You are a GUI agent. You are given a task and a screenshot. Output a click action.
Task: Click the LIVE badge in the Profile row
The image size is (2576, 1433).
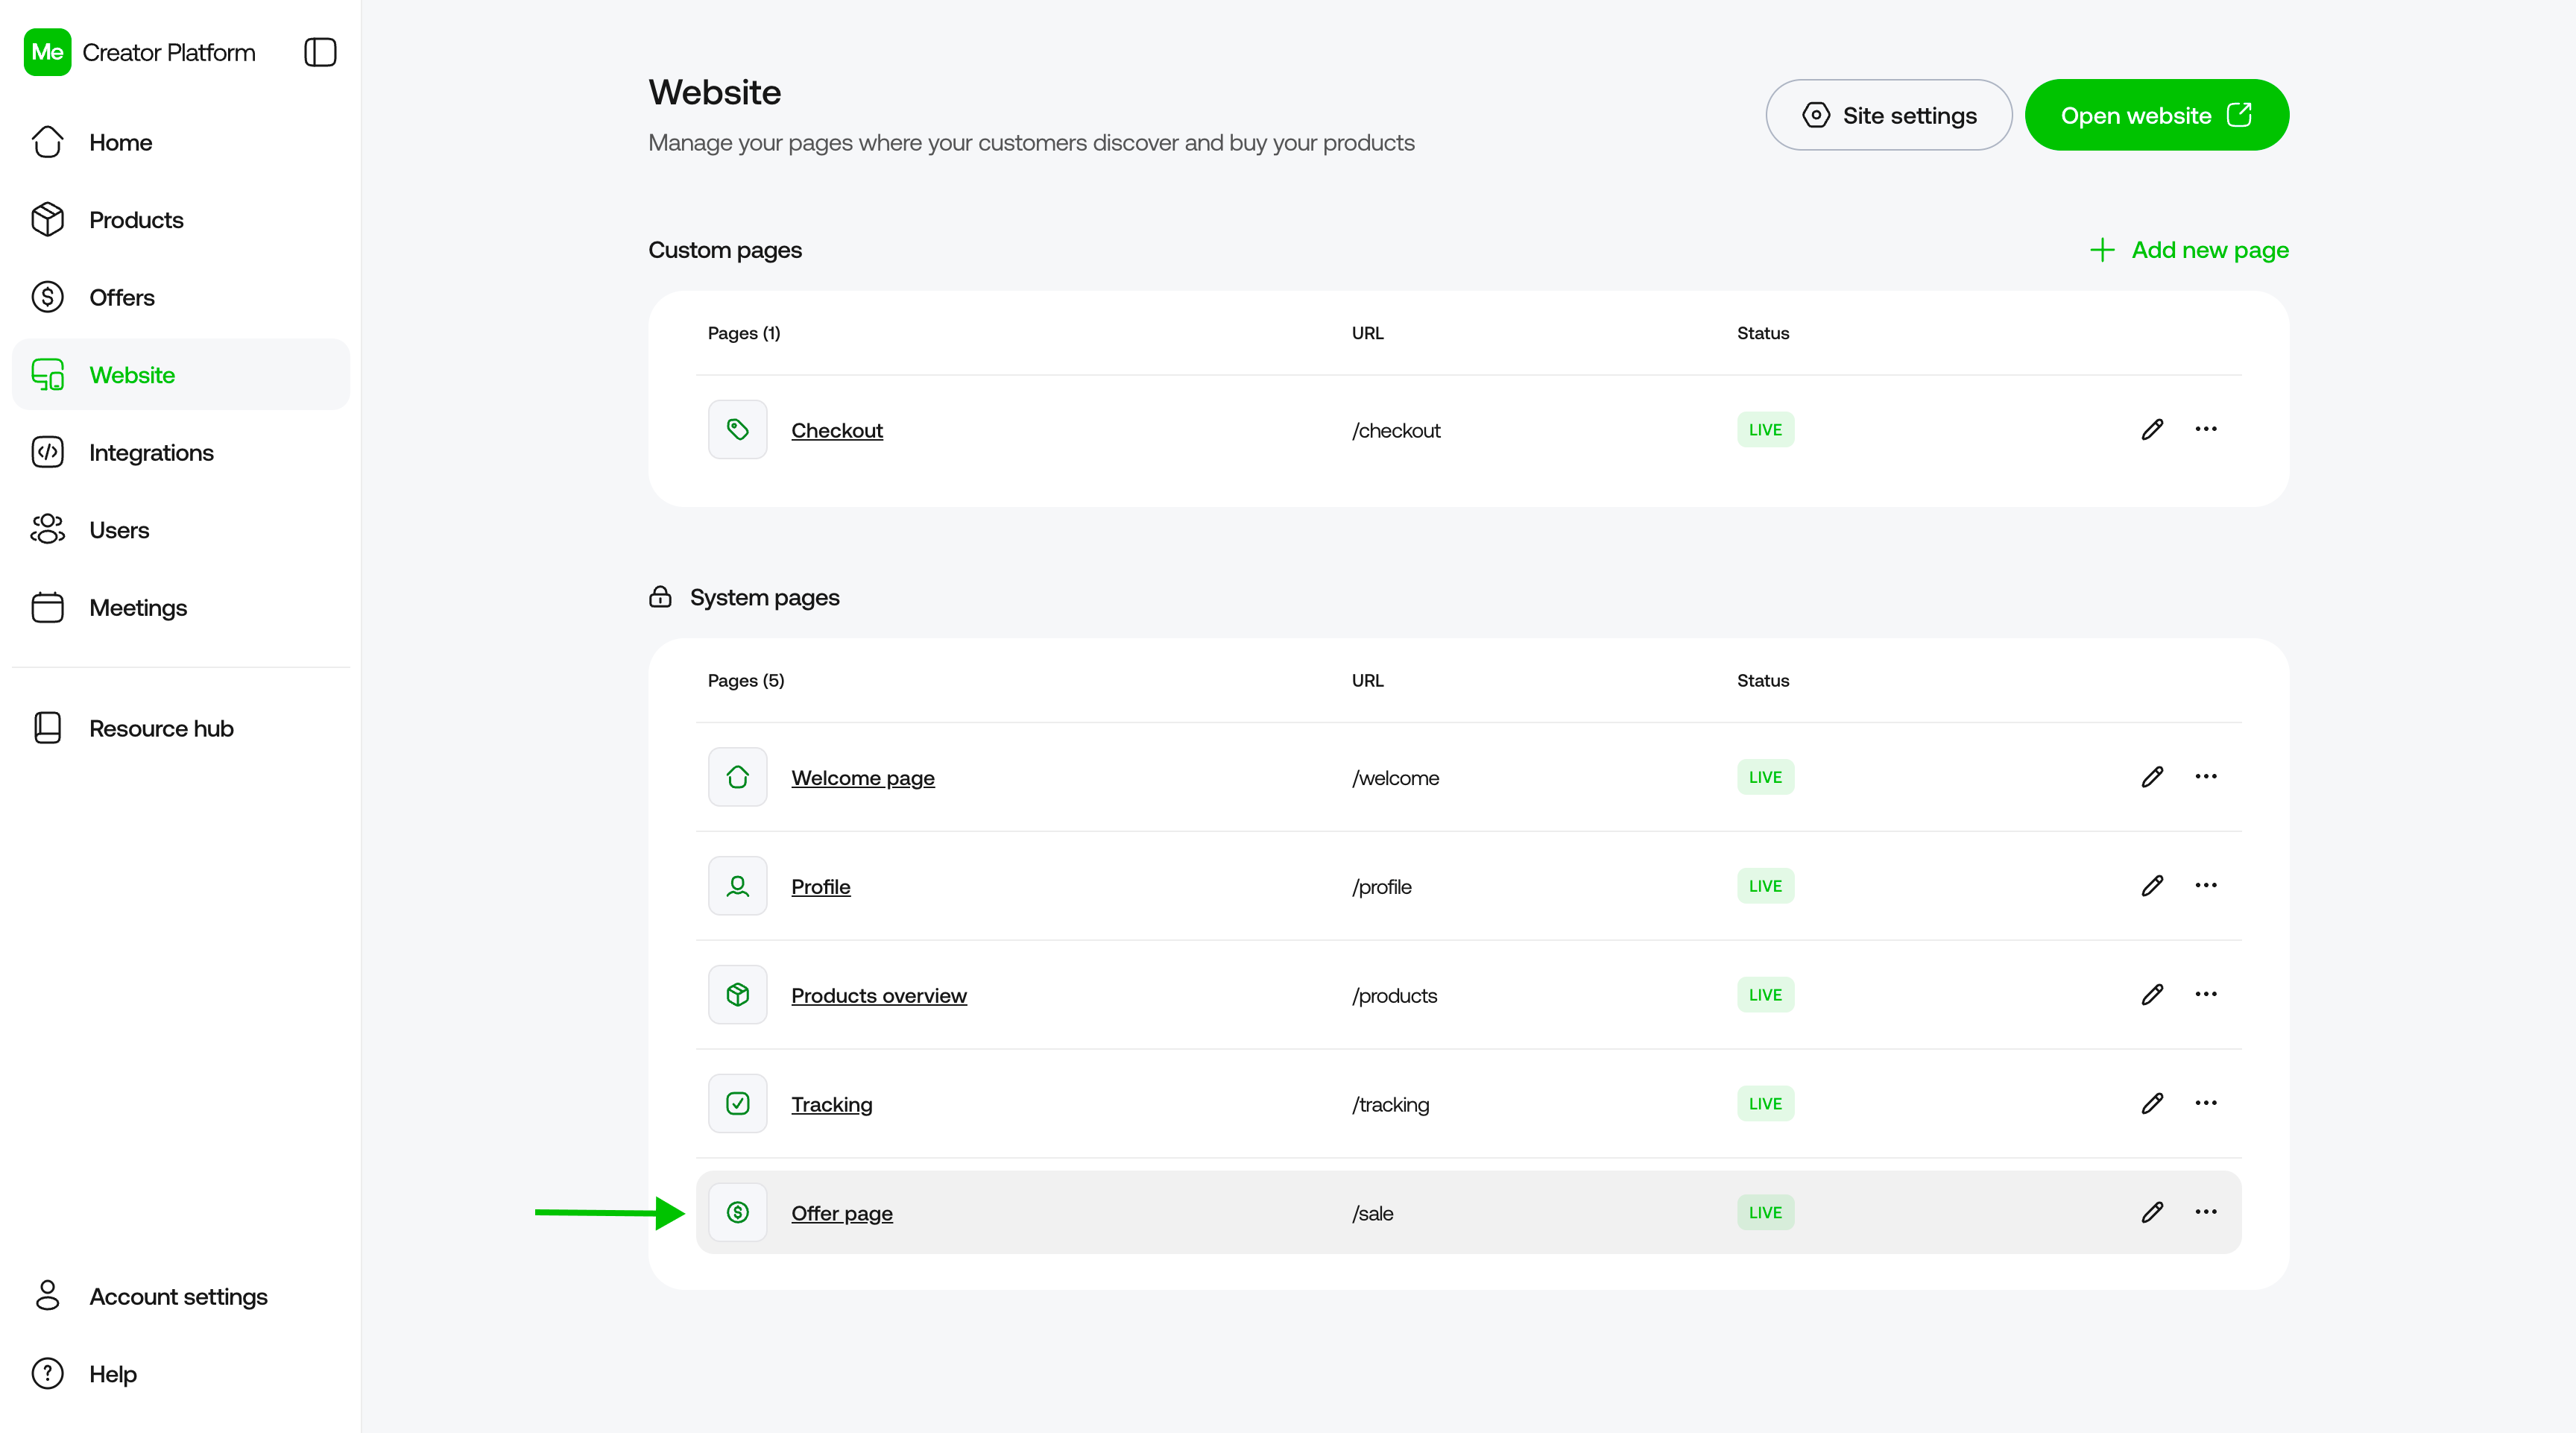click(1765, 886)
